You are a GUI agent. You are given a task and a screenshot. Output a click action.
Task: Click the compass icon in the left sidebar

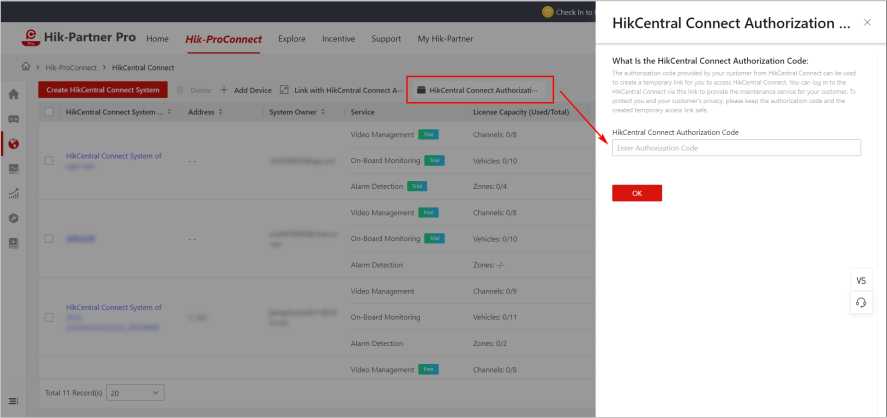[13, 218]
